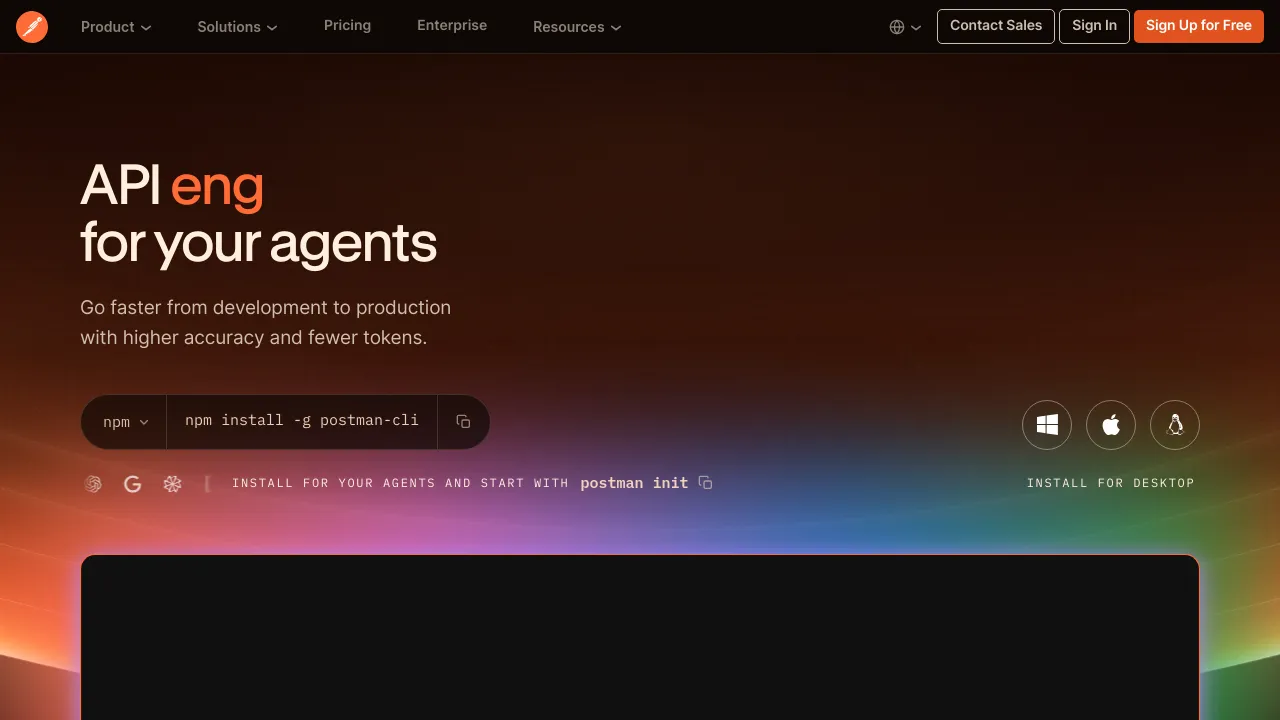Click the Contact Sales button

pos(996,26)
